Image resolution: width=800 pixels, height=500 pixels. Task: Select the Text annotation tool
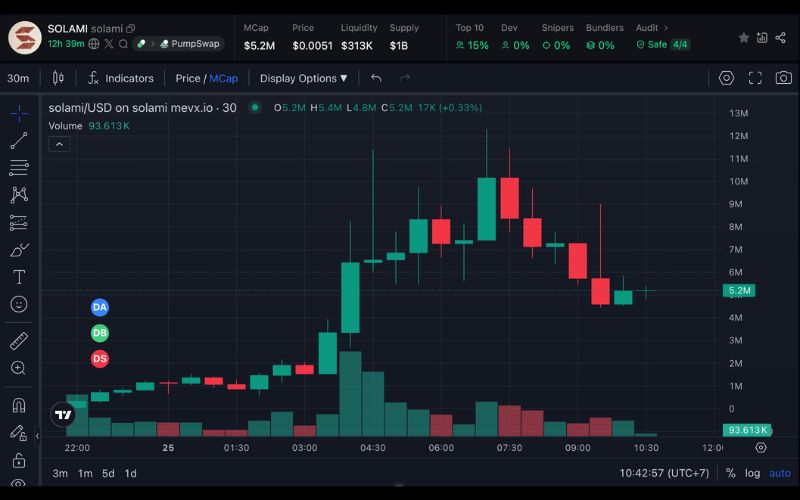coord(19,277)
